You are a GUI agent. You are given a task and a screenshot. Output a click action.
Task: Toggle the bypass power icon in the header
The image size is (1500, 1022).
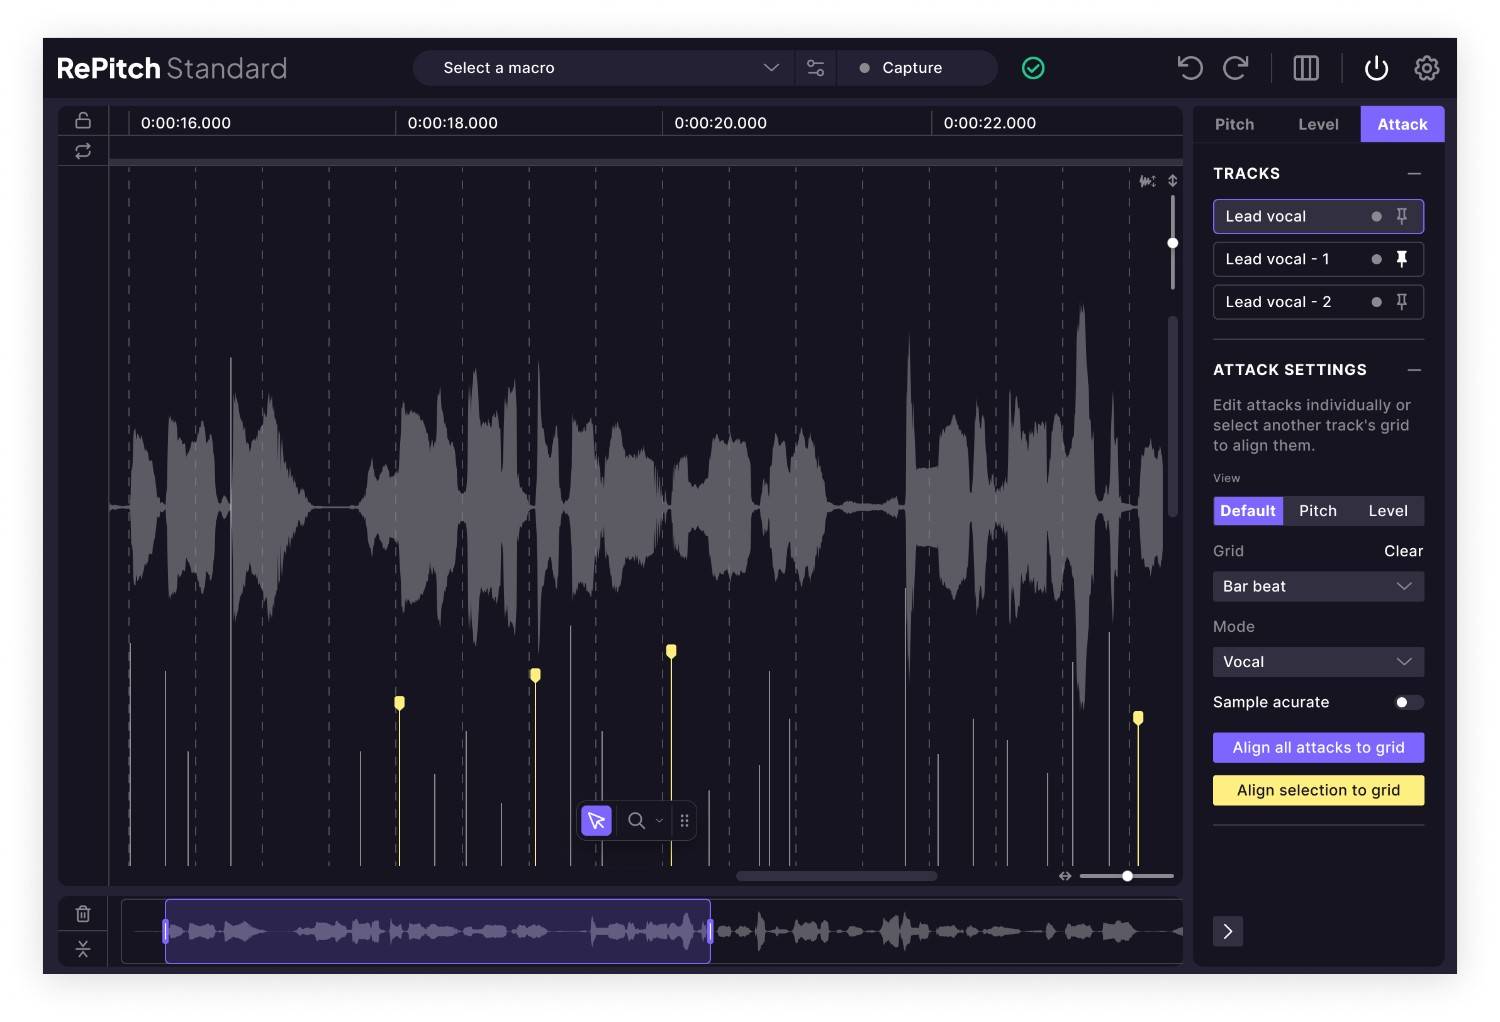[1376, 68]
